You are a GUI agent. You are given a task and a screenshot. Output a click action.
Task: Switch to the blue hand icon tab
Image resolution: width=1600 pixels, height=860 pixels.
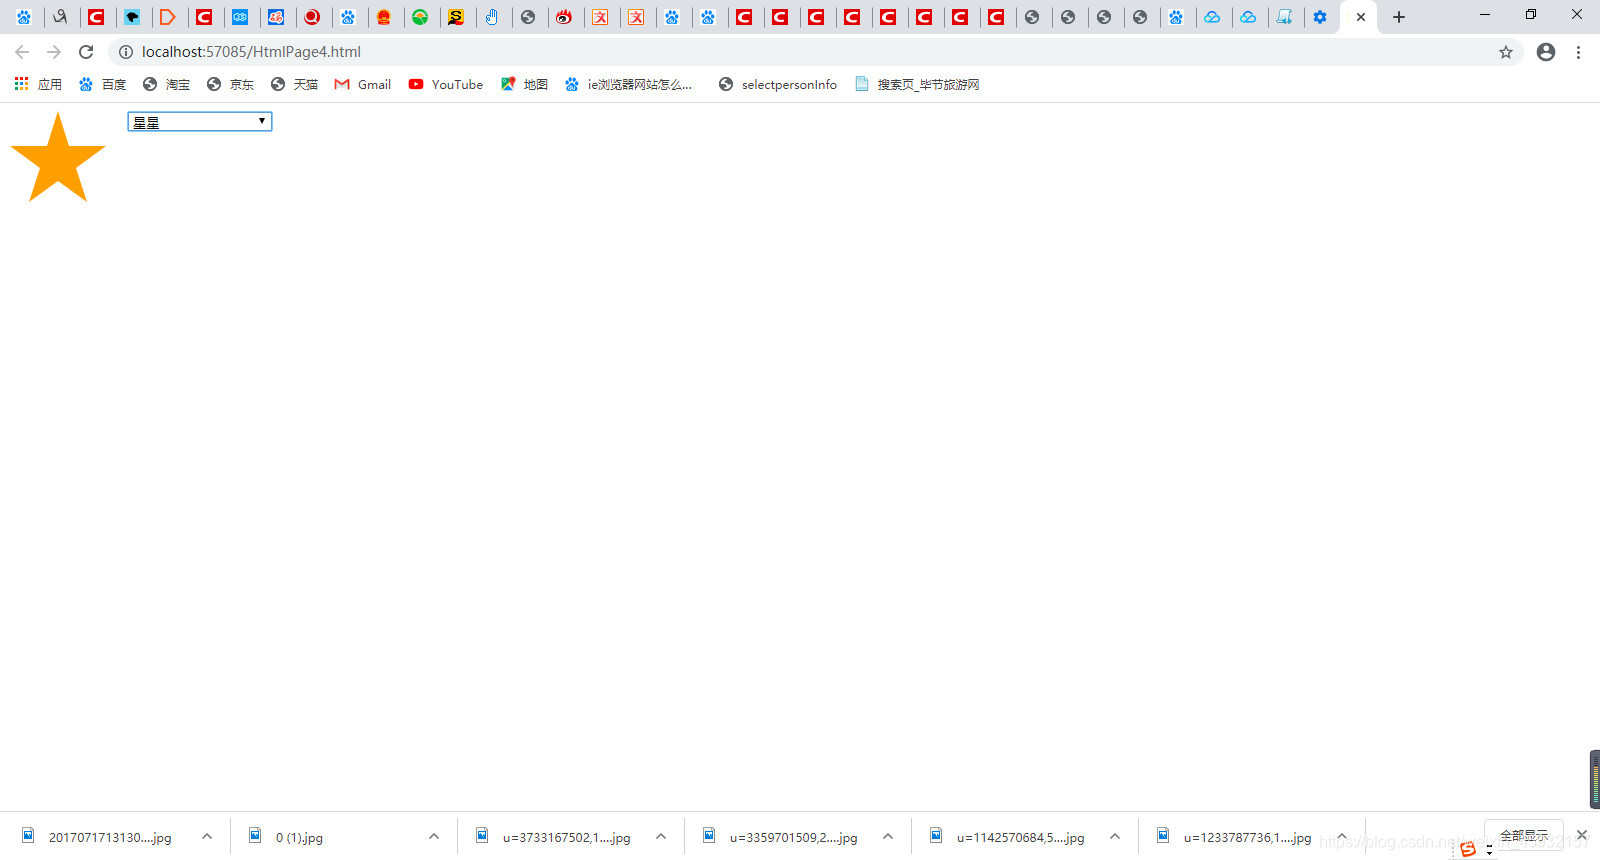(x=492, y=17)
